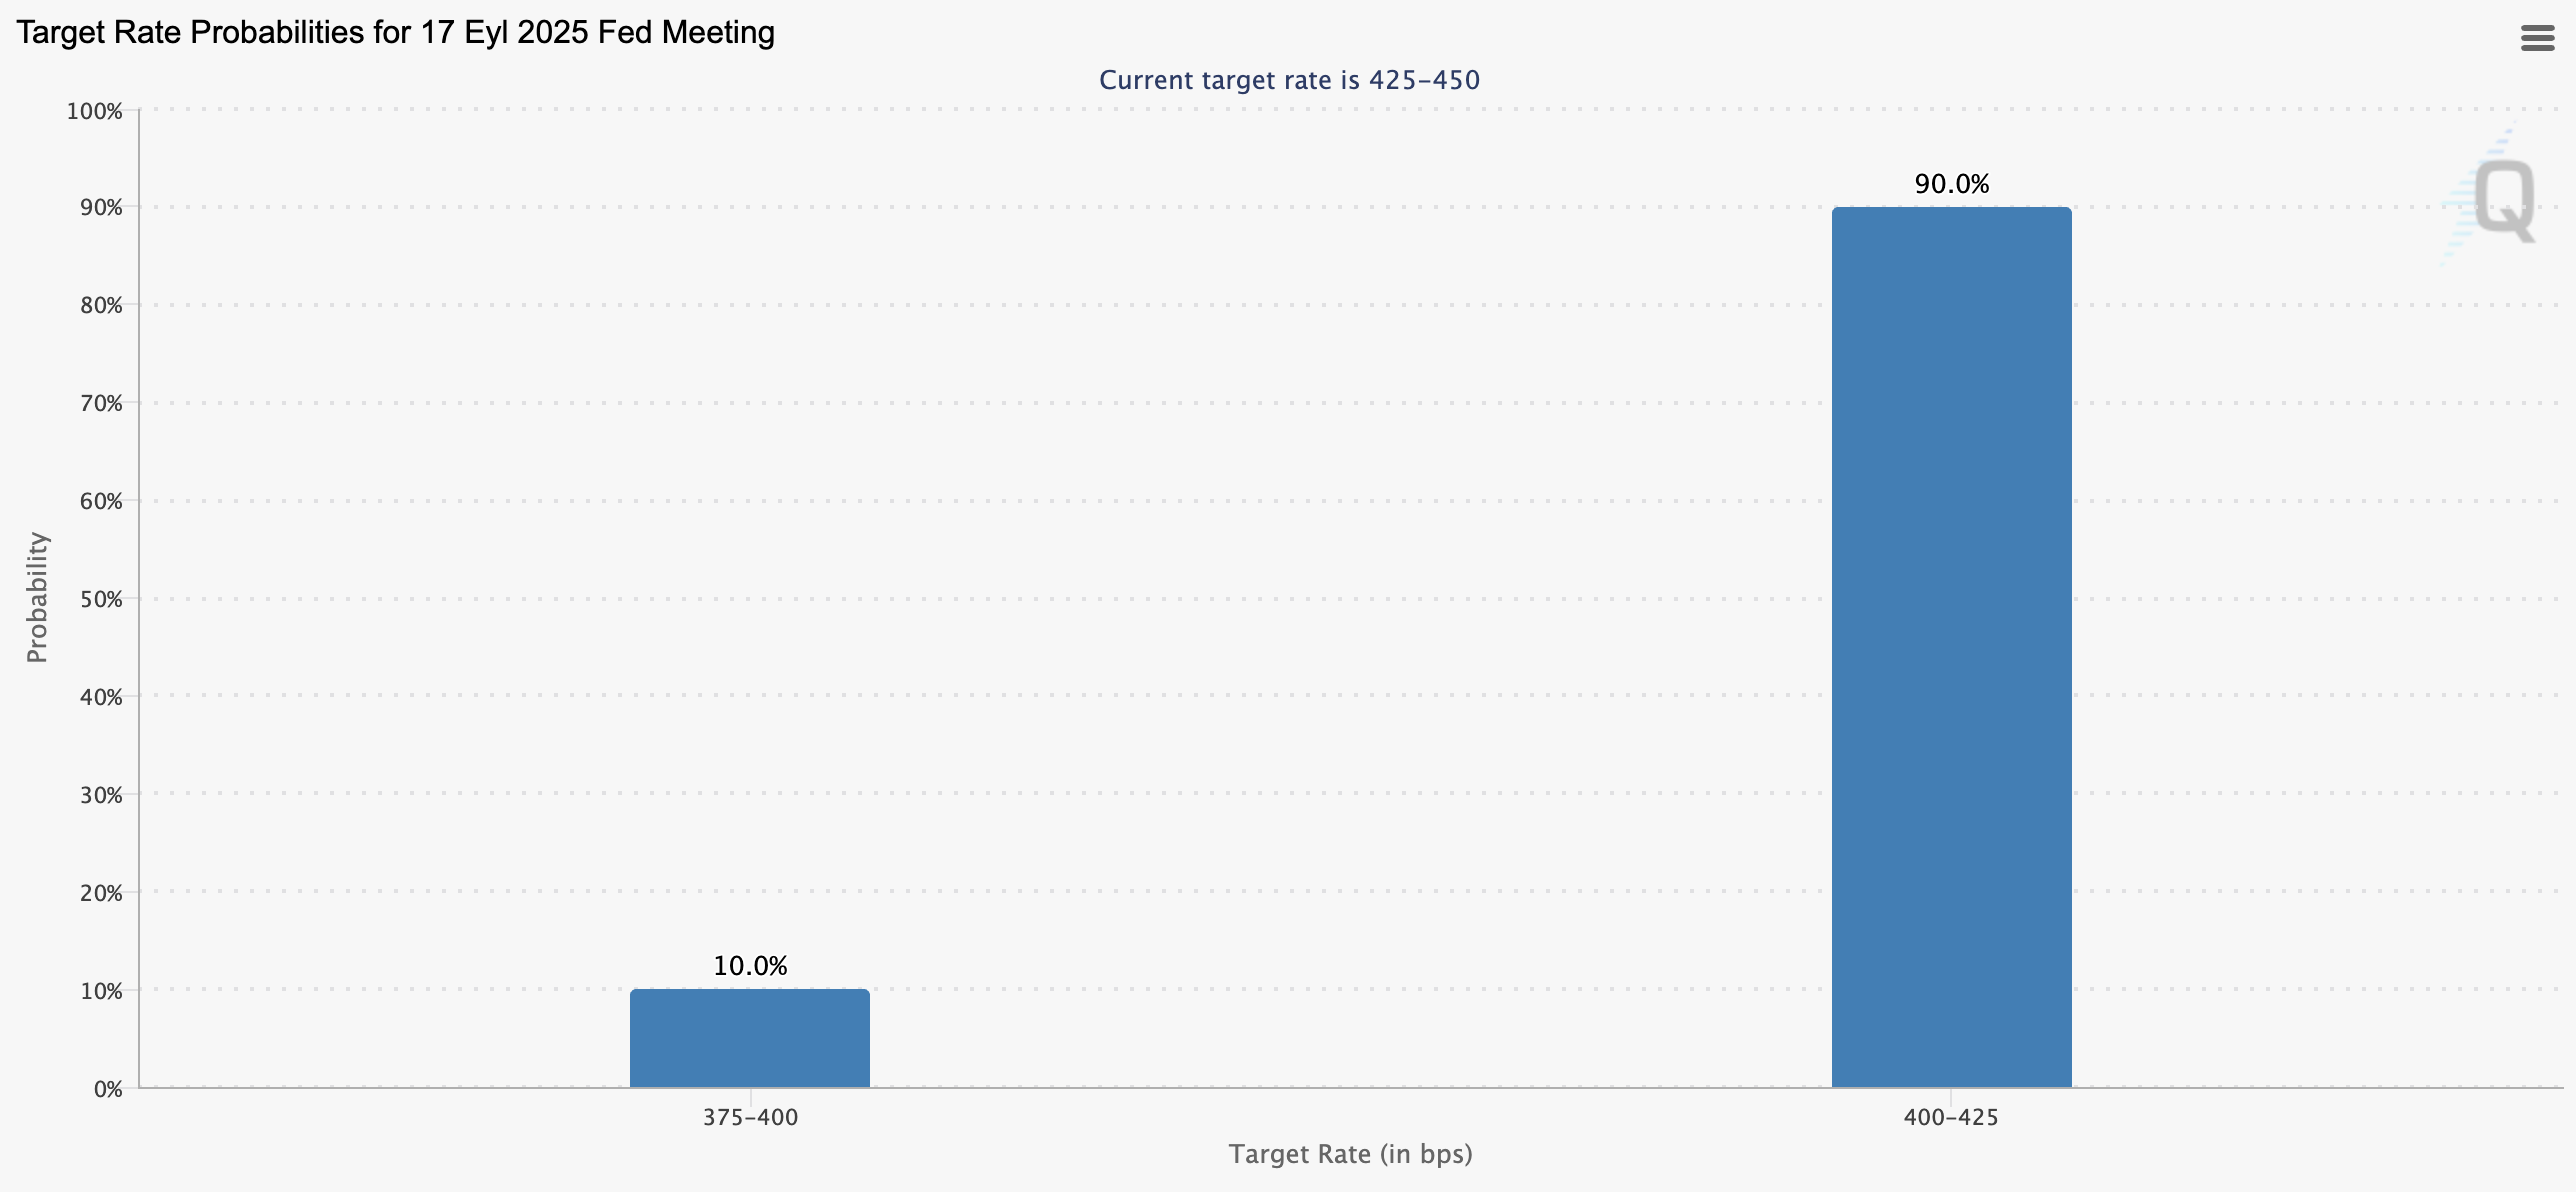Click the 50% y-axis tick label
Screen dimensions: 2576x1192
[101, 599]
